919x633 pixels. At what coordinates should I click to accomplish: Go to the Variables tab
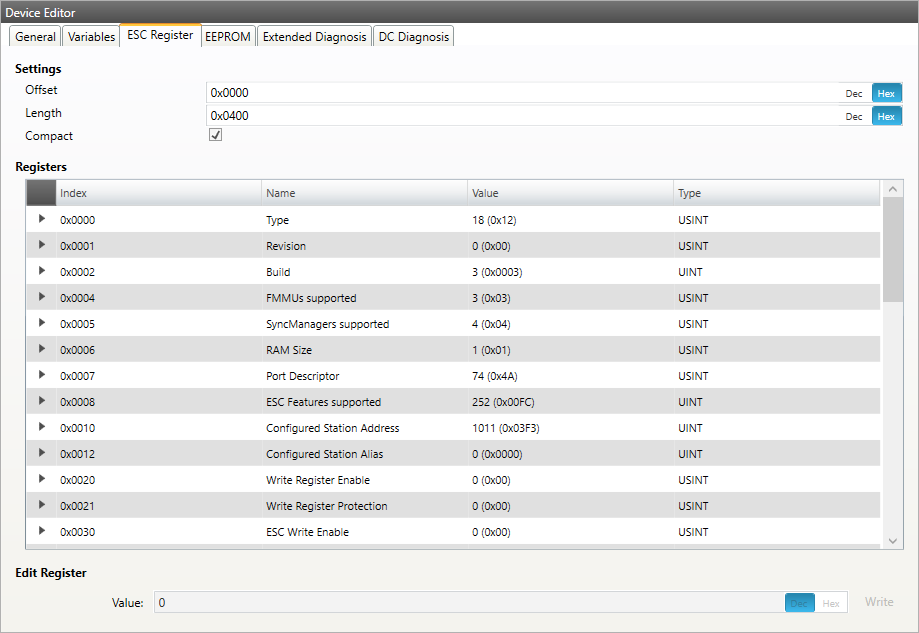[91, 36]
